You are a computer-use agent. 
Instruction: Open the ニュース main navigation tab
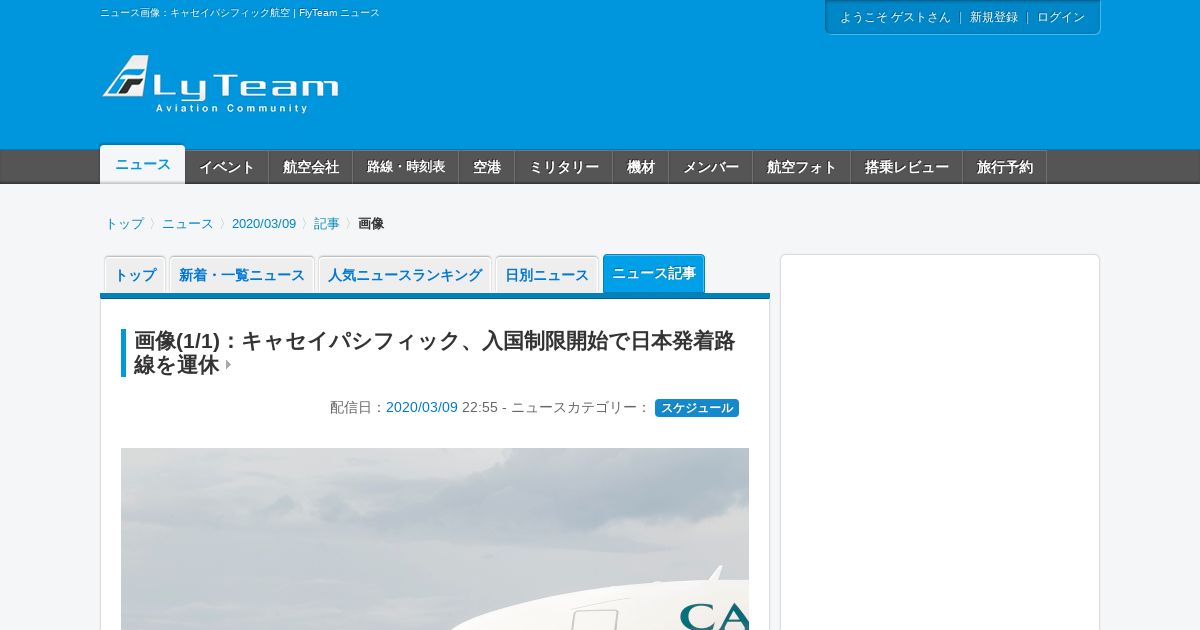coord(142,165)
